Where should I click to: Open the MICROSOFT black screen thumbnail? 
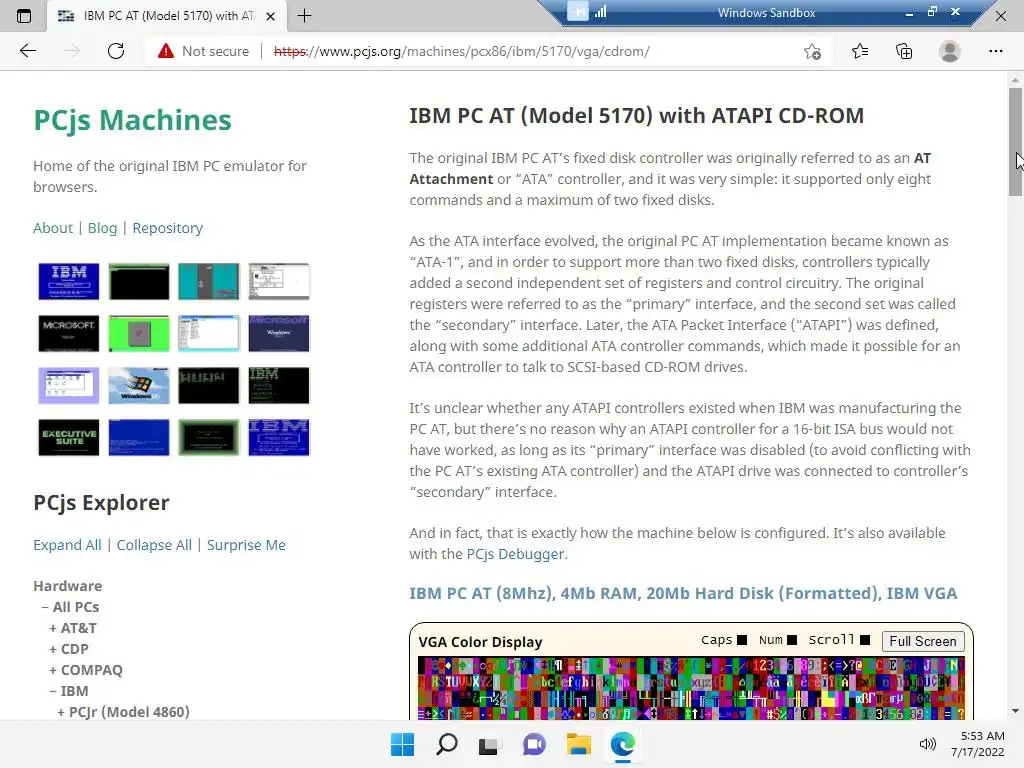tap(69, 333)
